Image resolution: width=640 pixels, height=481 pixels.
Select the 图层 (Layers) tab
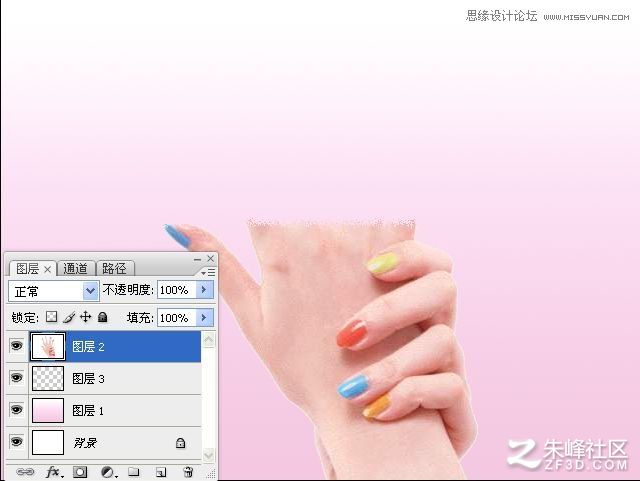[27, 269]
